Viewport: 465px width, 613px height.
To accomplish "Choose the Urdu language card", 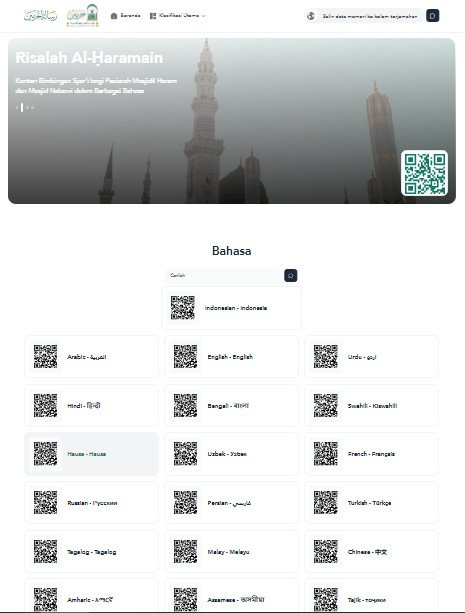I will click(x=372, y=357).
